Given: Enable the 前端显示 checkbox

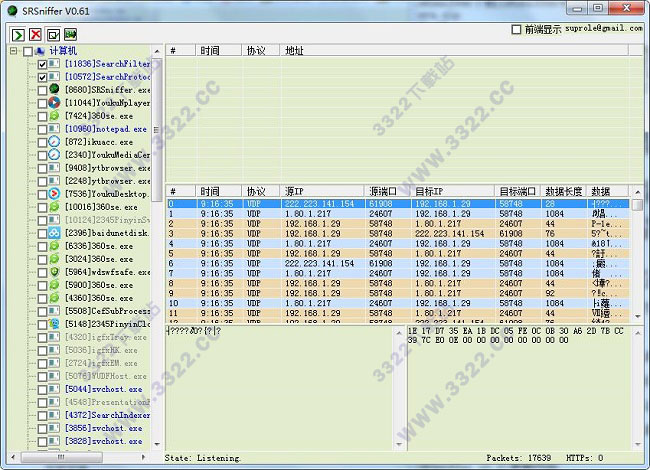Looking at the screenshot, I should click(x=516, y=29).
